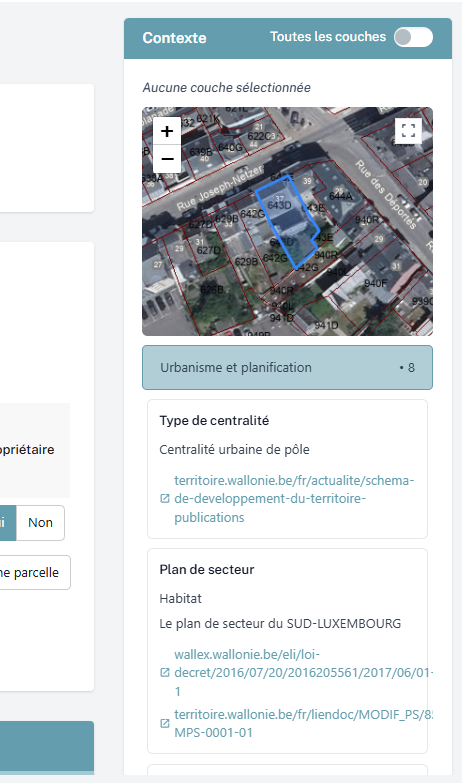The image size is (462, 783).
Task: Click the Le plan de secteur du SUD-LUXEMBOURG text
Action: (280, 624)
